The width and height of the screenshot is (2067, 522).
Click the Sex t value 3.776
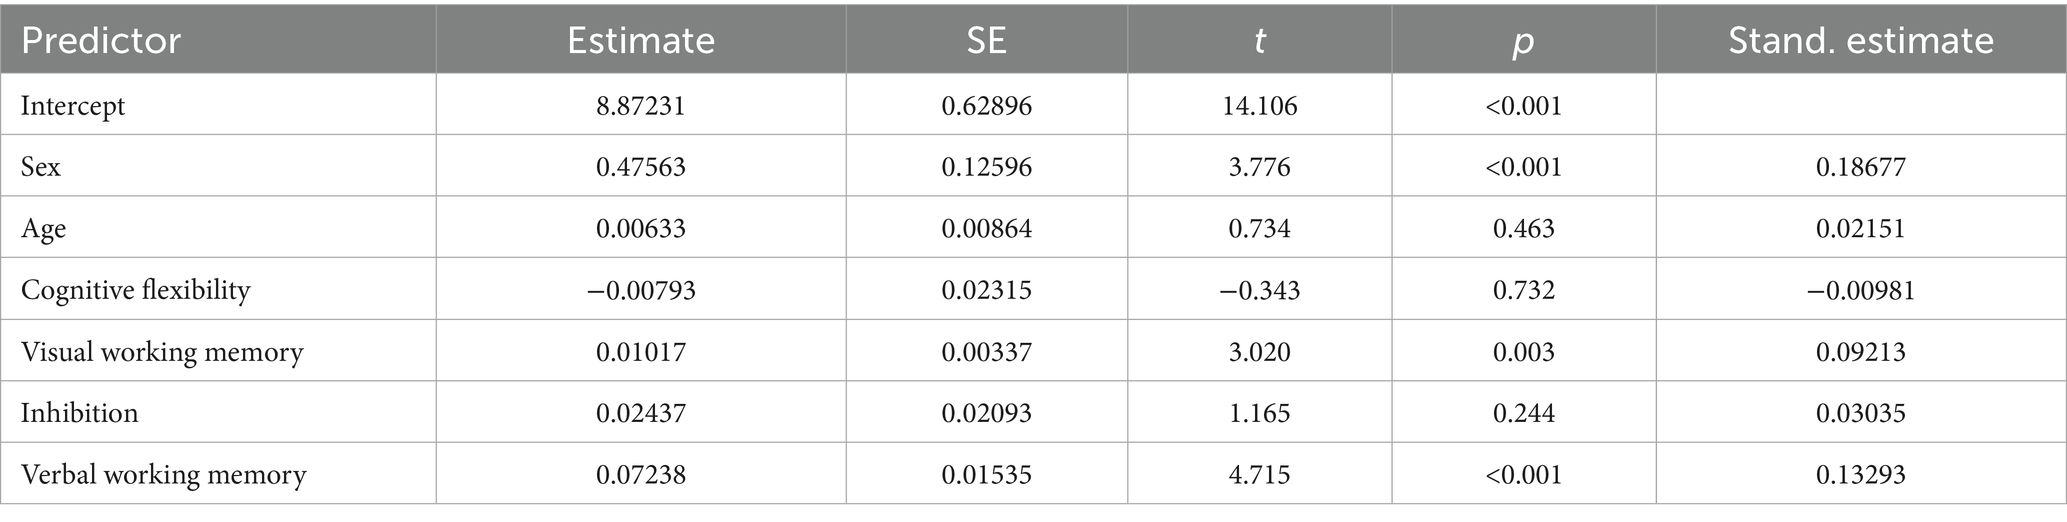coord(1259,166)
